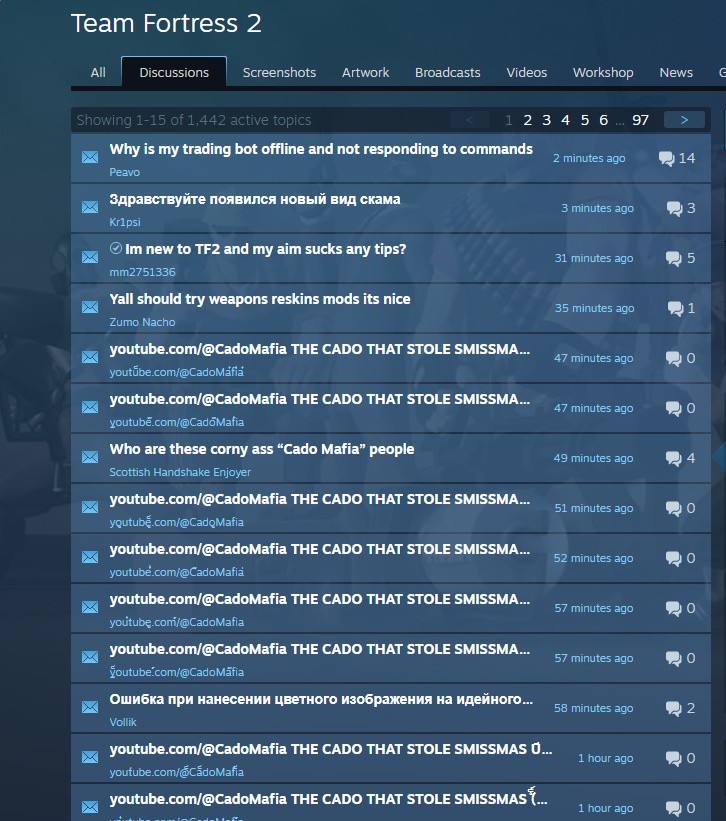Click the Team Fortress 2 title
The image size is (726, 821).
tap(166, 24)
